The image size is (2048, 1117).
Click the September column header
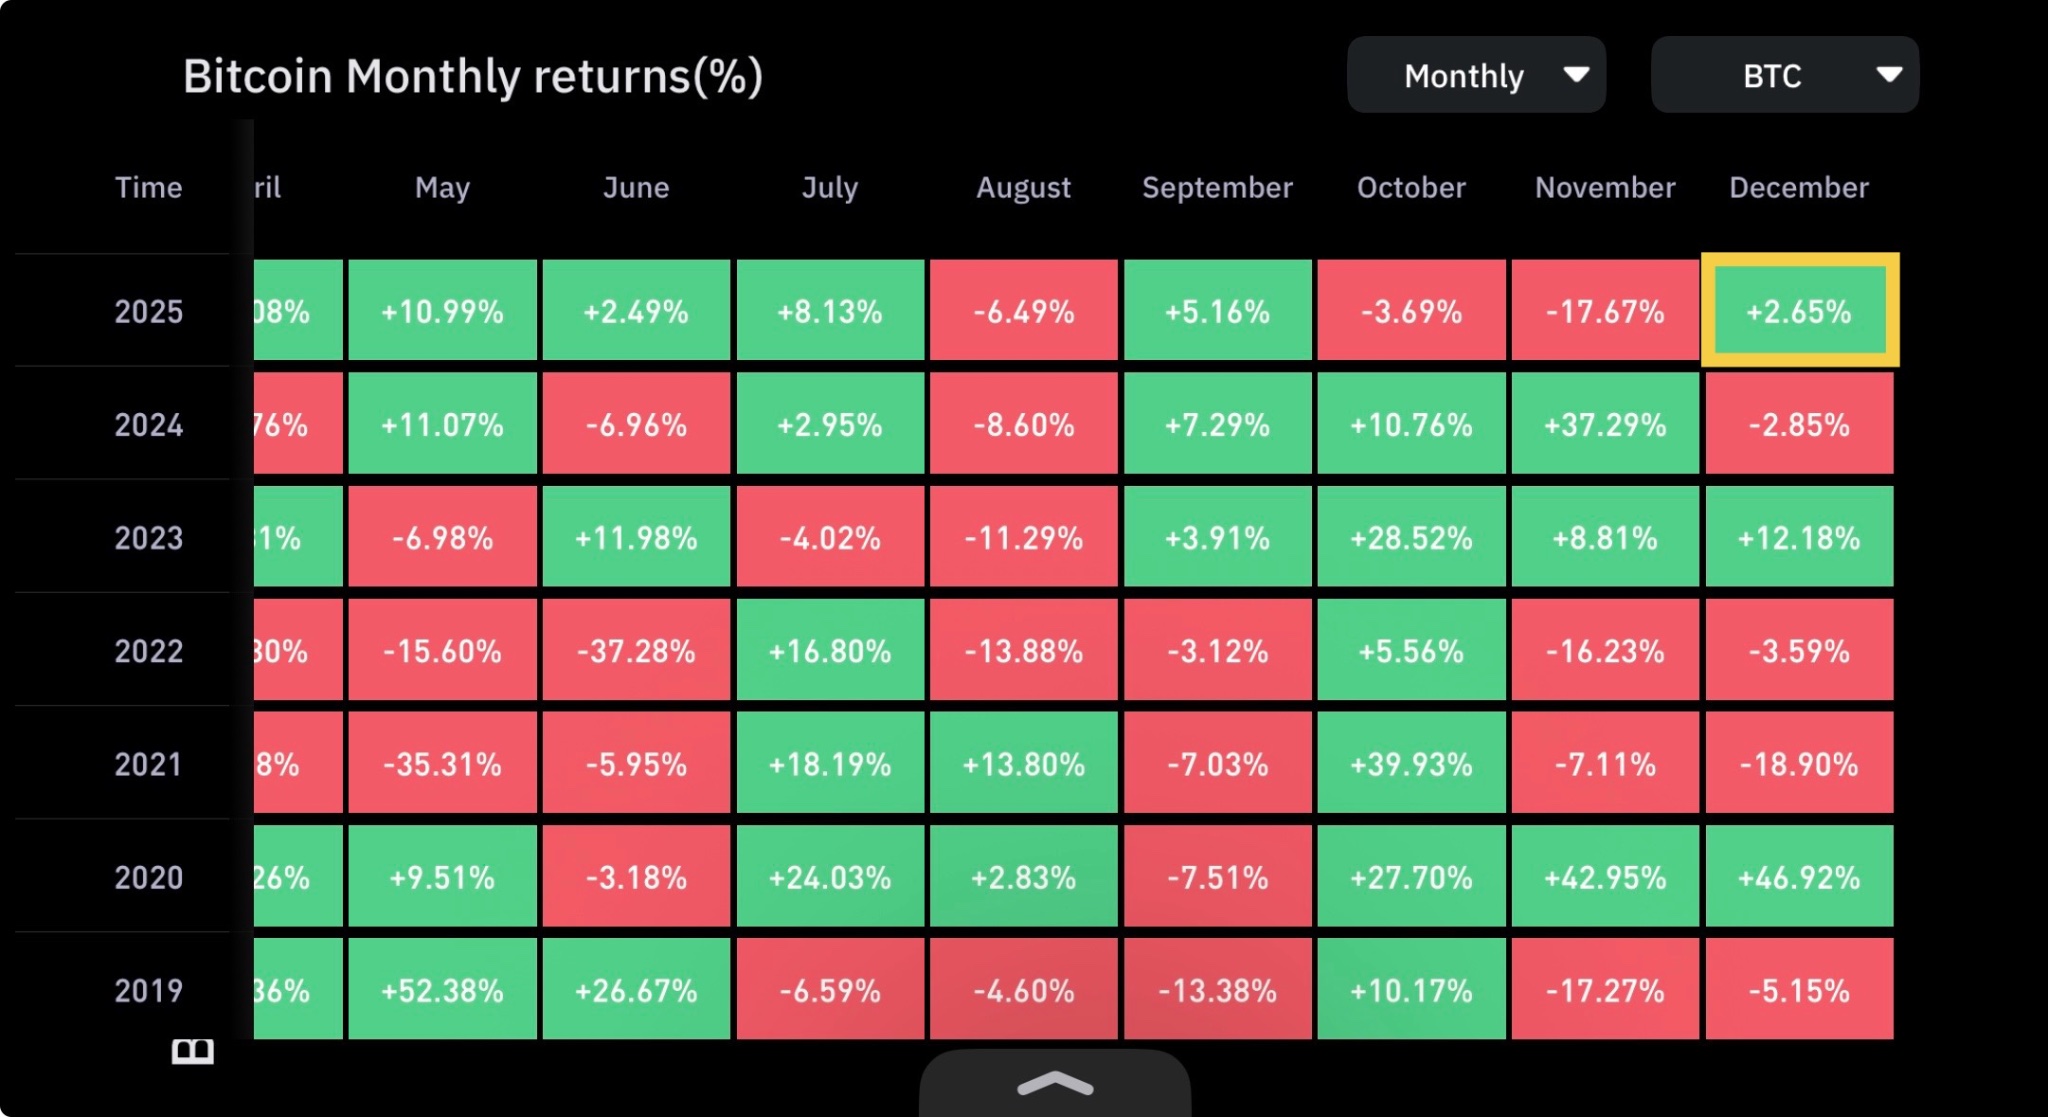[x=1217, y=188]
